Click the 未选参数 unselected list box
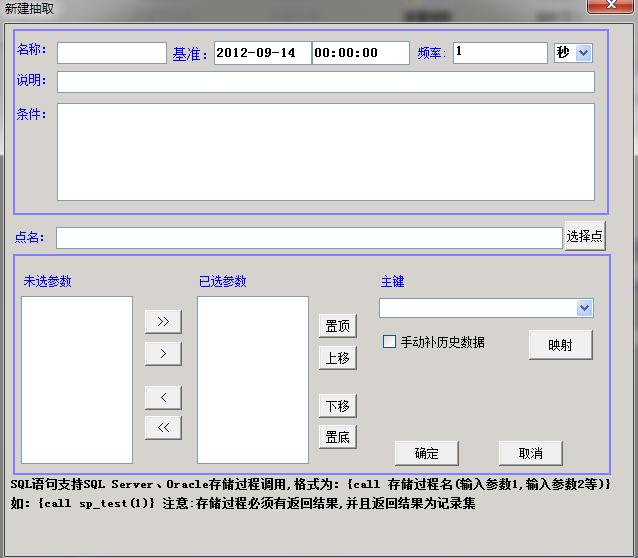The image size is (638, 558). 77,380
